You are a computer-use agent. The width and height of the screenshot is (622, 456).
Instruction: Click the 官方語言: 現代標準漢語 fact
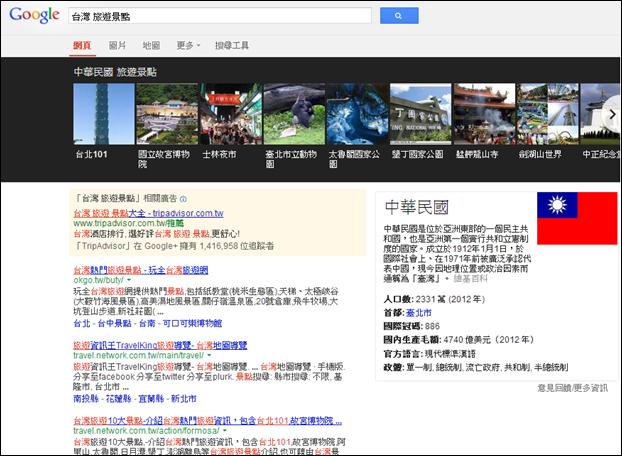[x=430, y=354]
